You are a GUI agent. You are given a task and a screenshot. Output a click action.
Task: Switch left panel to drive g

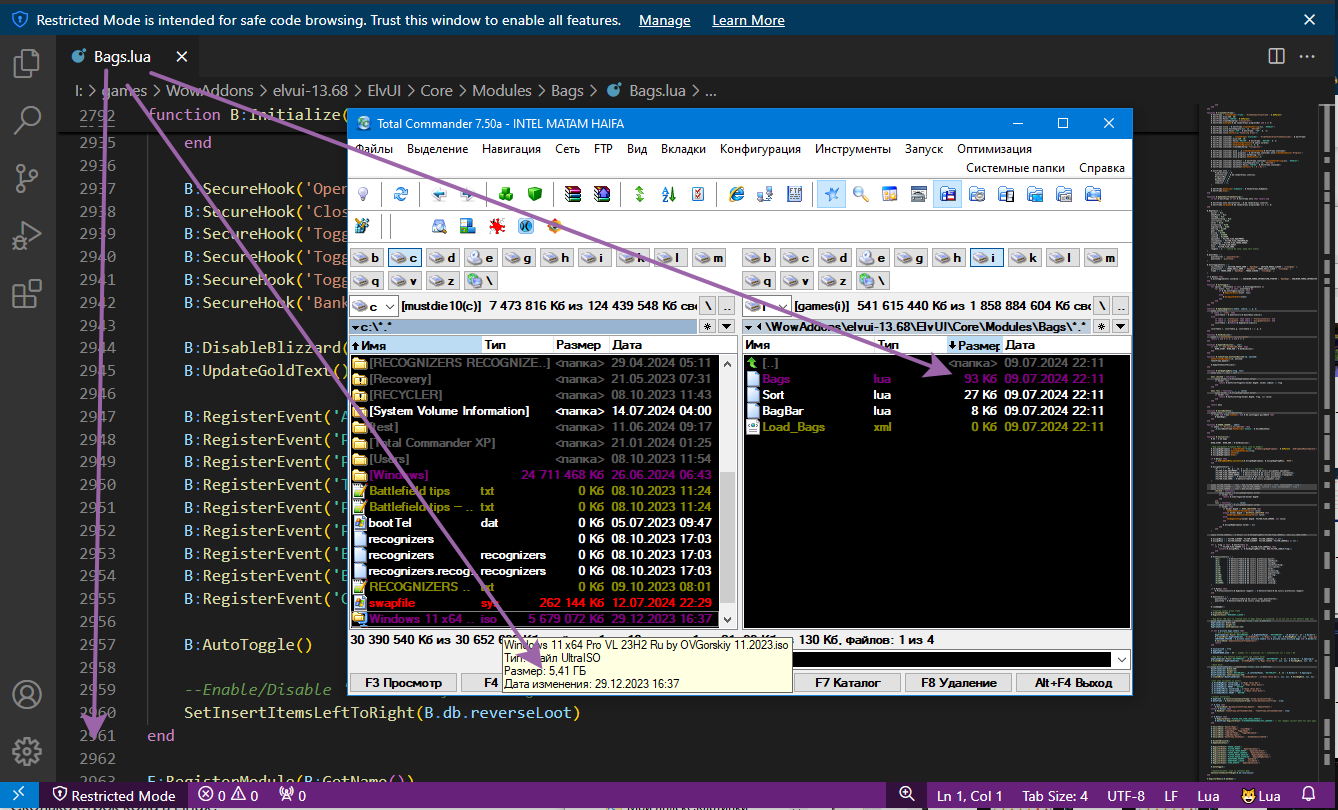pos(519,258)
